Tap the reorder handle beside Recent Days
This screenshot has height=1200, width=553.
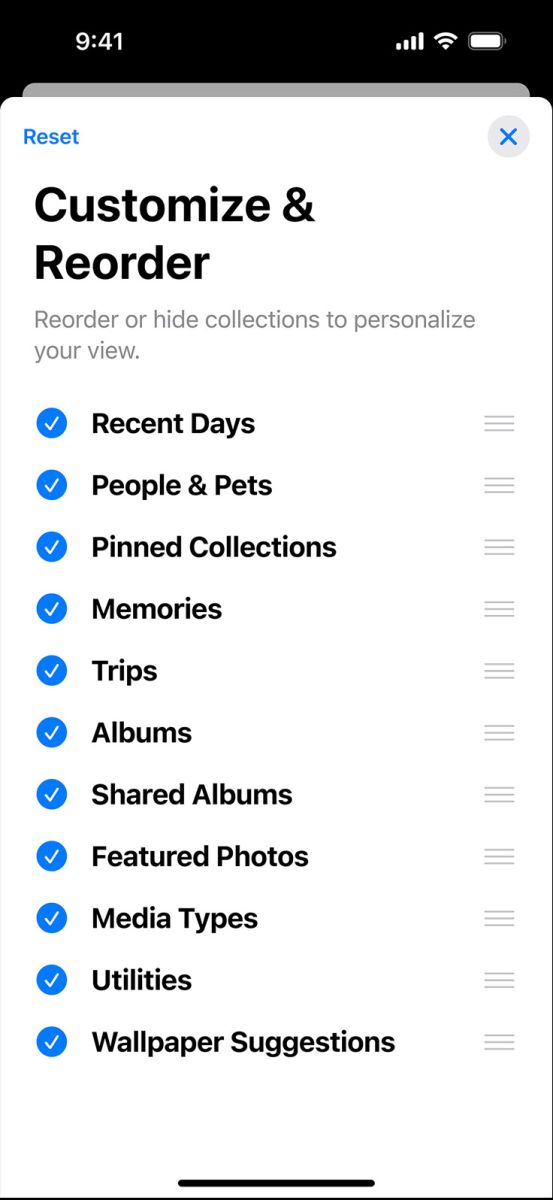coord(499,423)
